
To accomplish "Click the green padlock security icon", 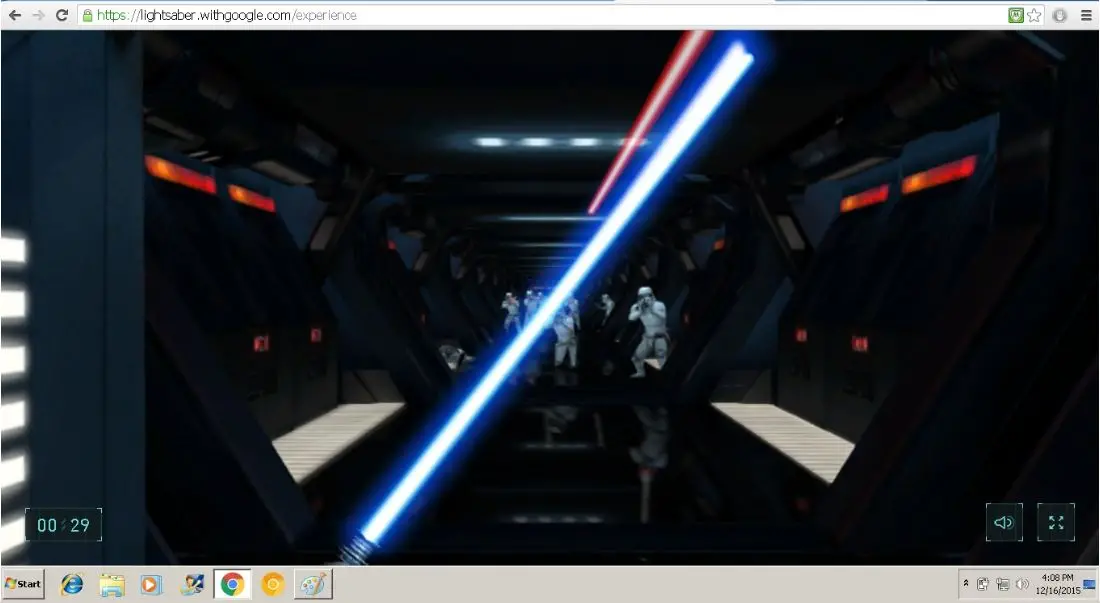I will (88, 15).
